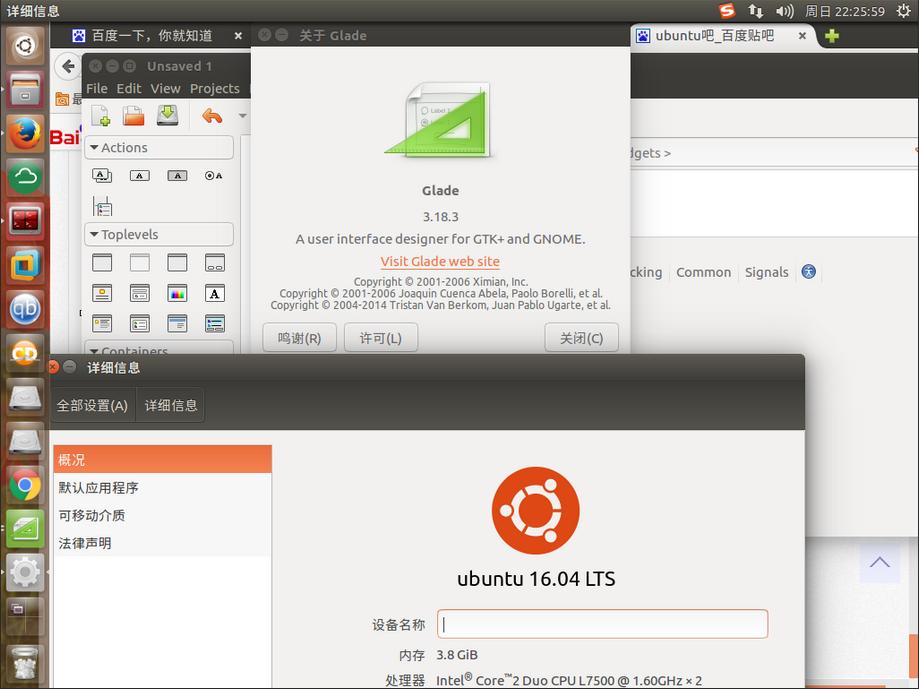Collapse the Actions palette section
This screenshot has height=689, width=919.
tap(159, 148)
